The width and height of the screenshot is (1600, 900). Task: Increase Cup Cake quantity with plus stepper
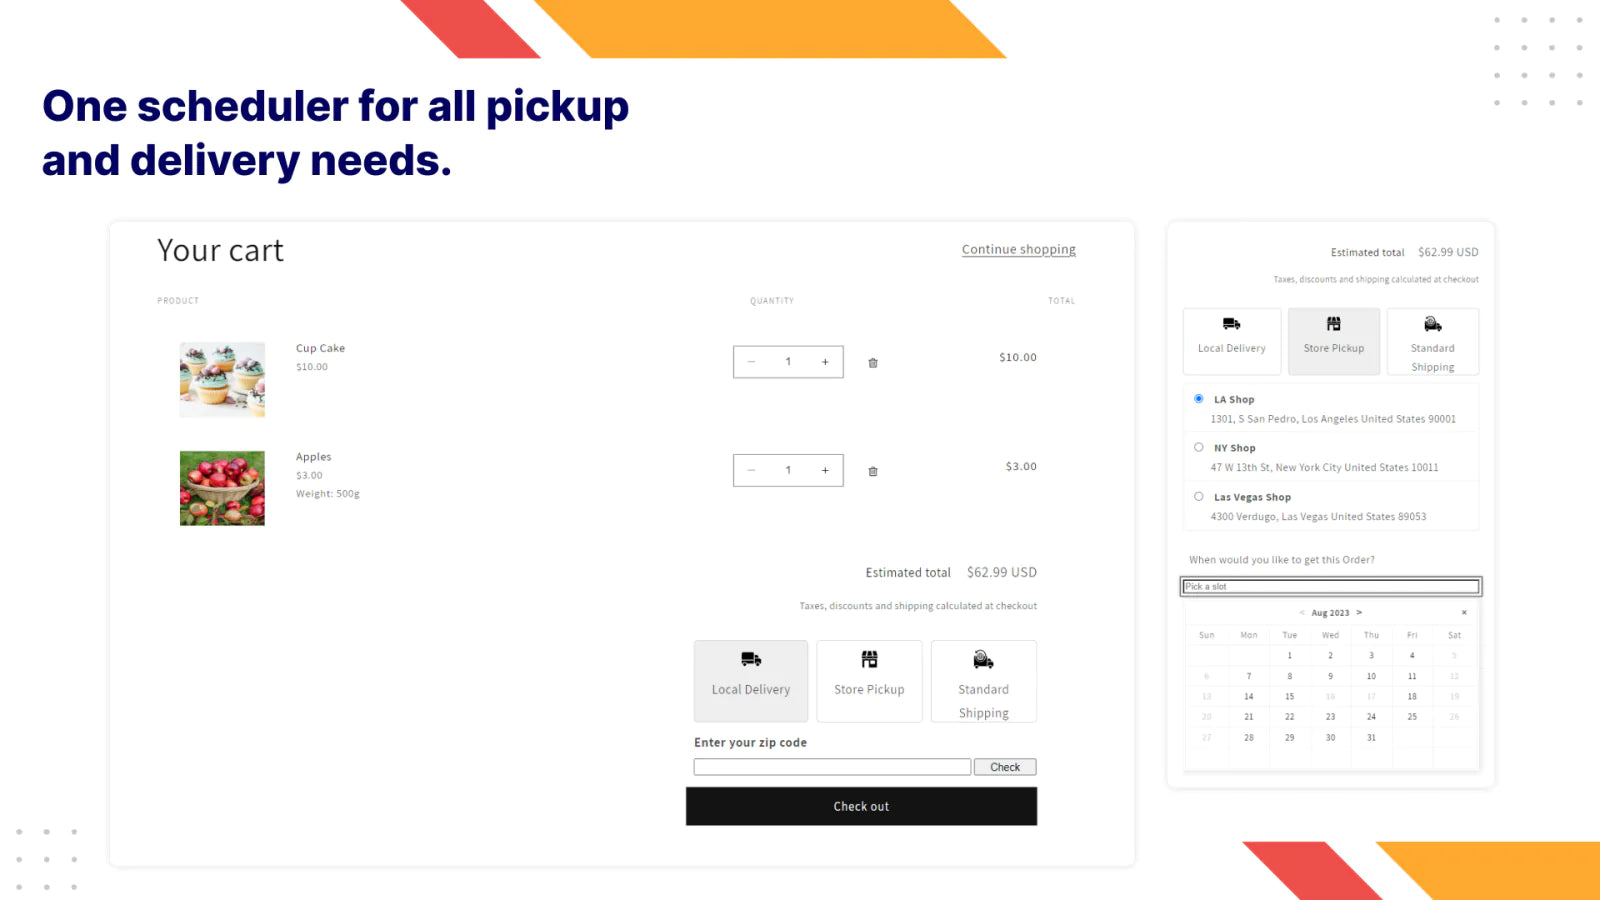coord(824,361)
